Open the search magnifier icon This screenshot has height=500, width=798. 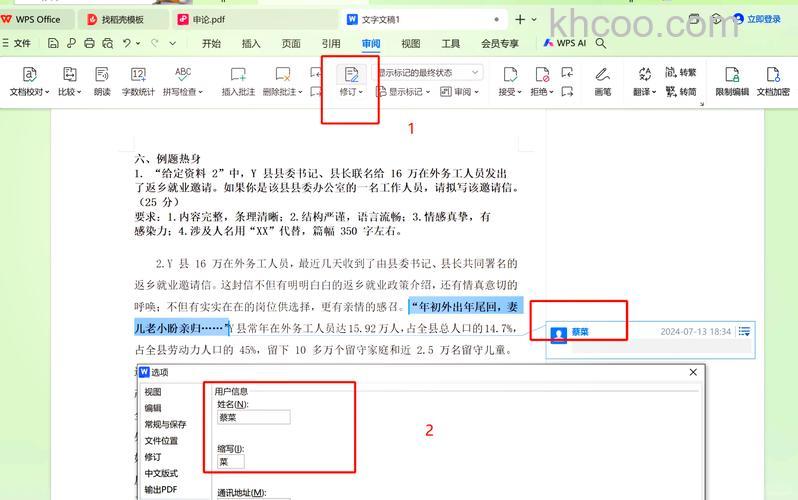click(601, 43)
